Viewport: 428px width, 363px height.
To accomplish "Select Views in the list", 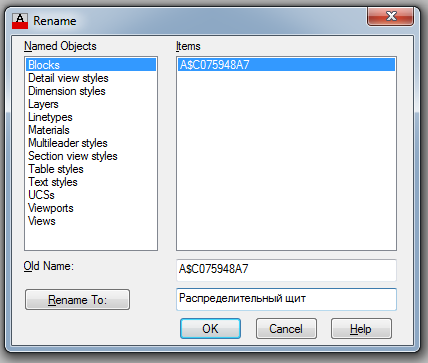I will (x=42, y=221).
